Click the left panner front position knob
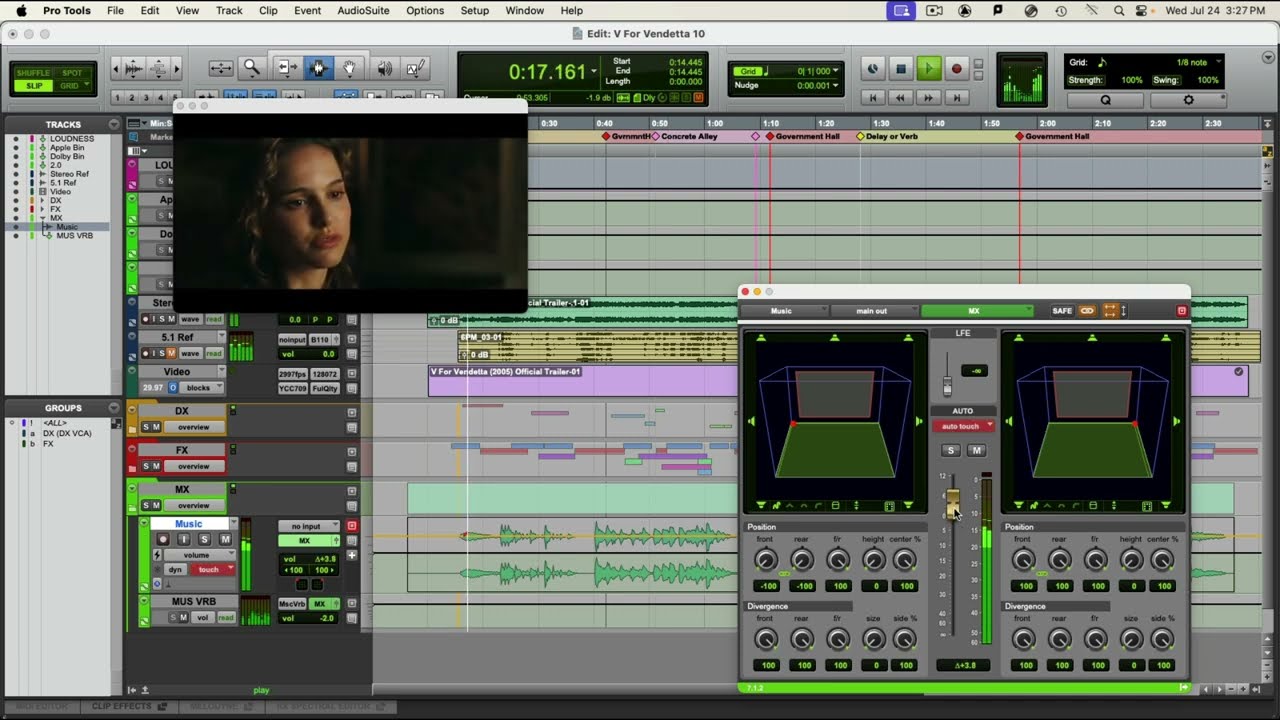The width and height of the screenshot is (1280, 720). coord(765,560)
